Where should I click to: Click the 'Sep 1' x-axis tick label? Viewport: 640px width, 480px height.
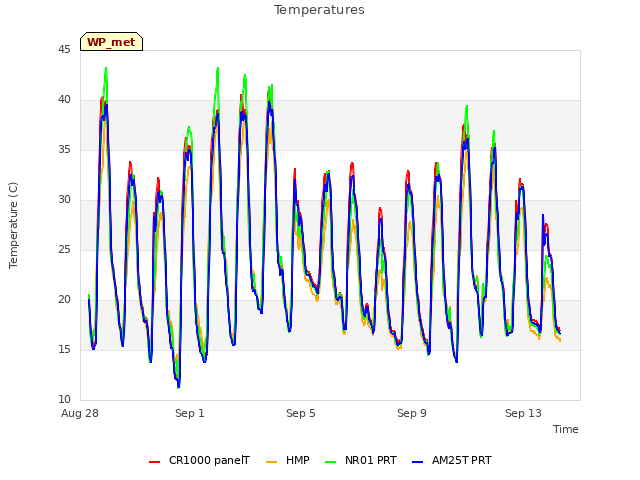190,413
